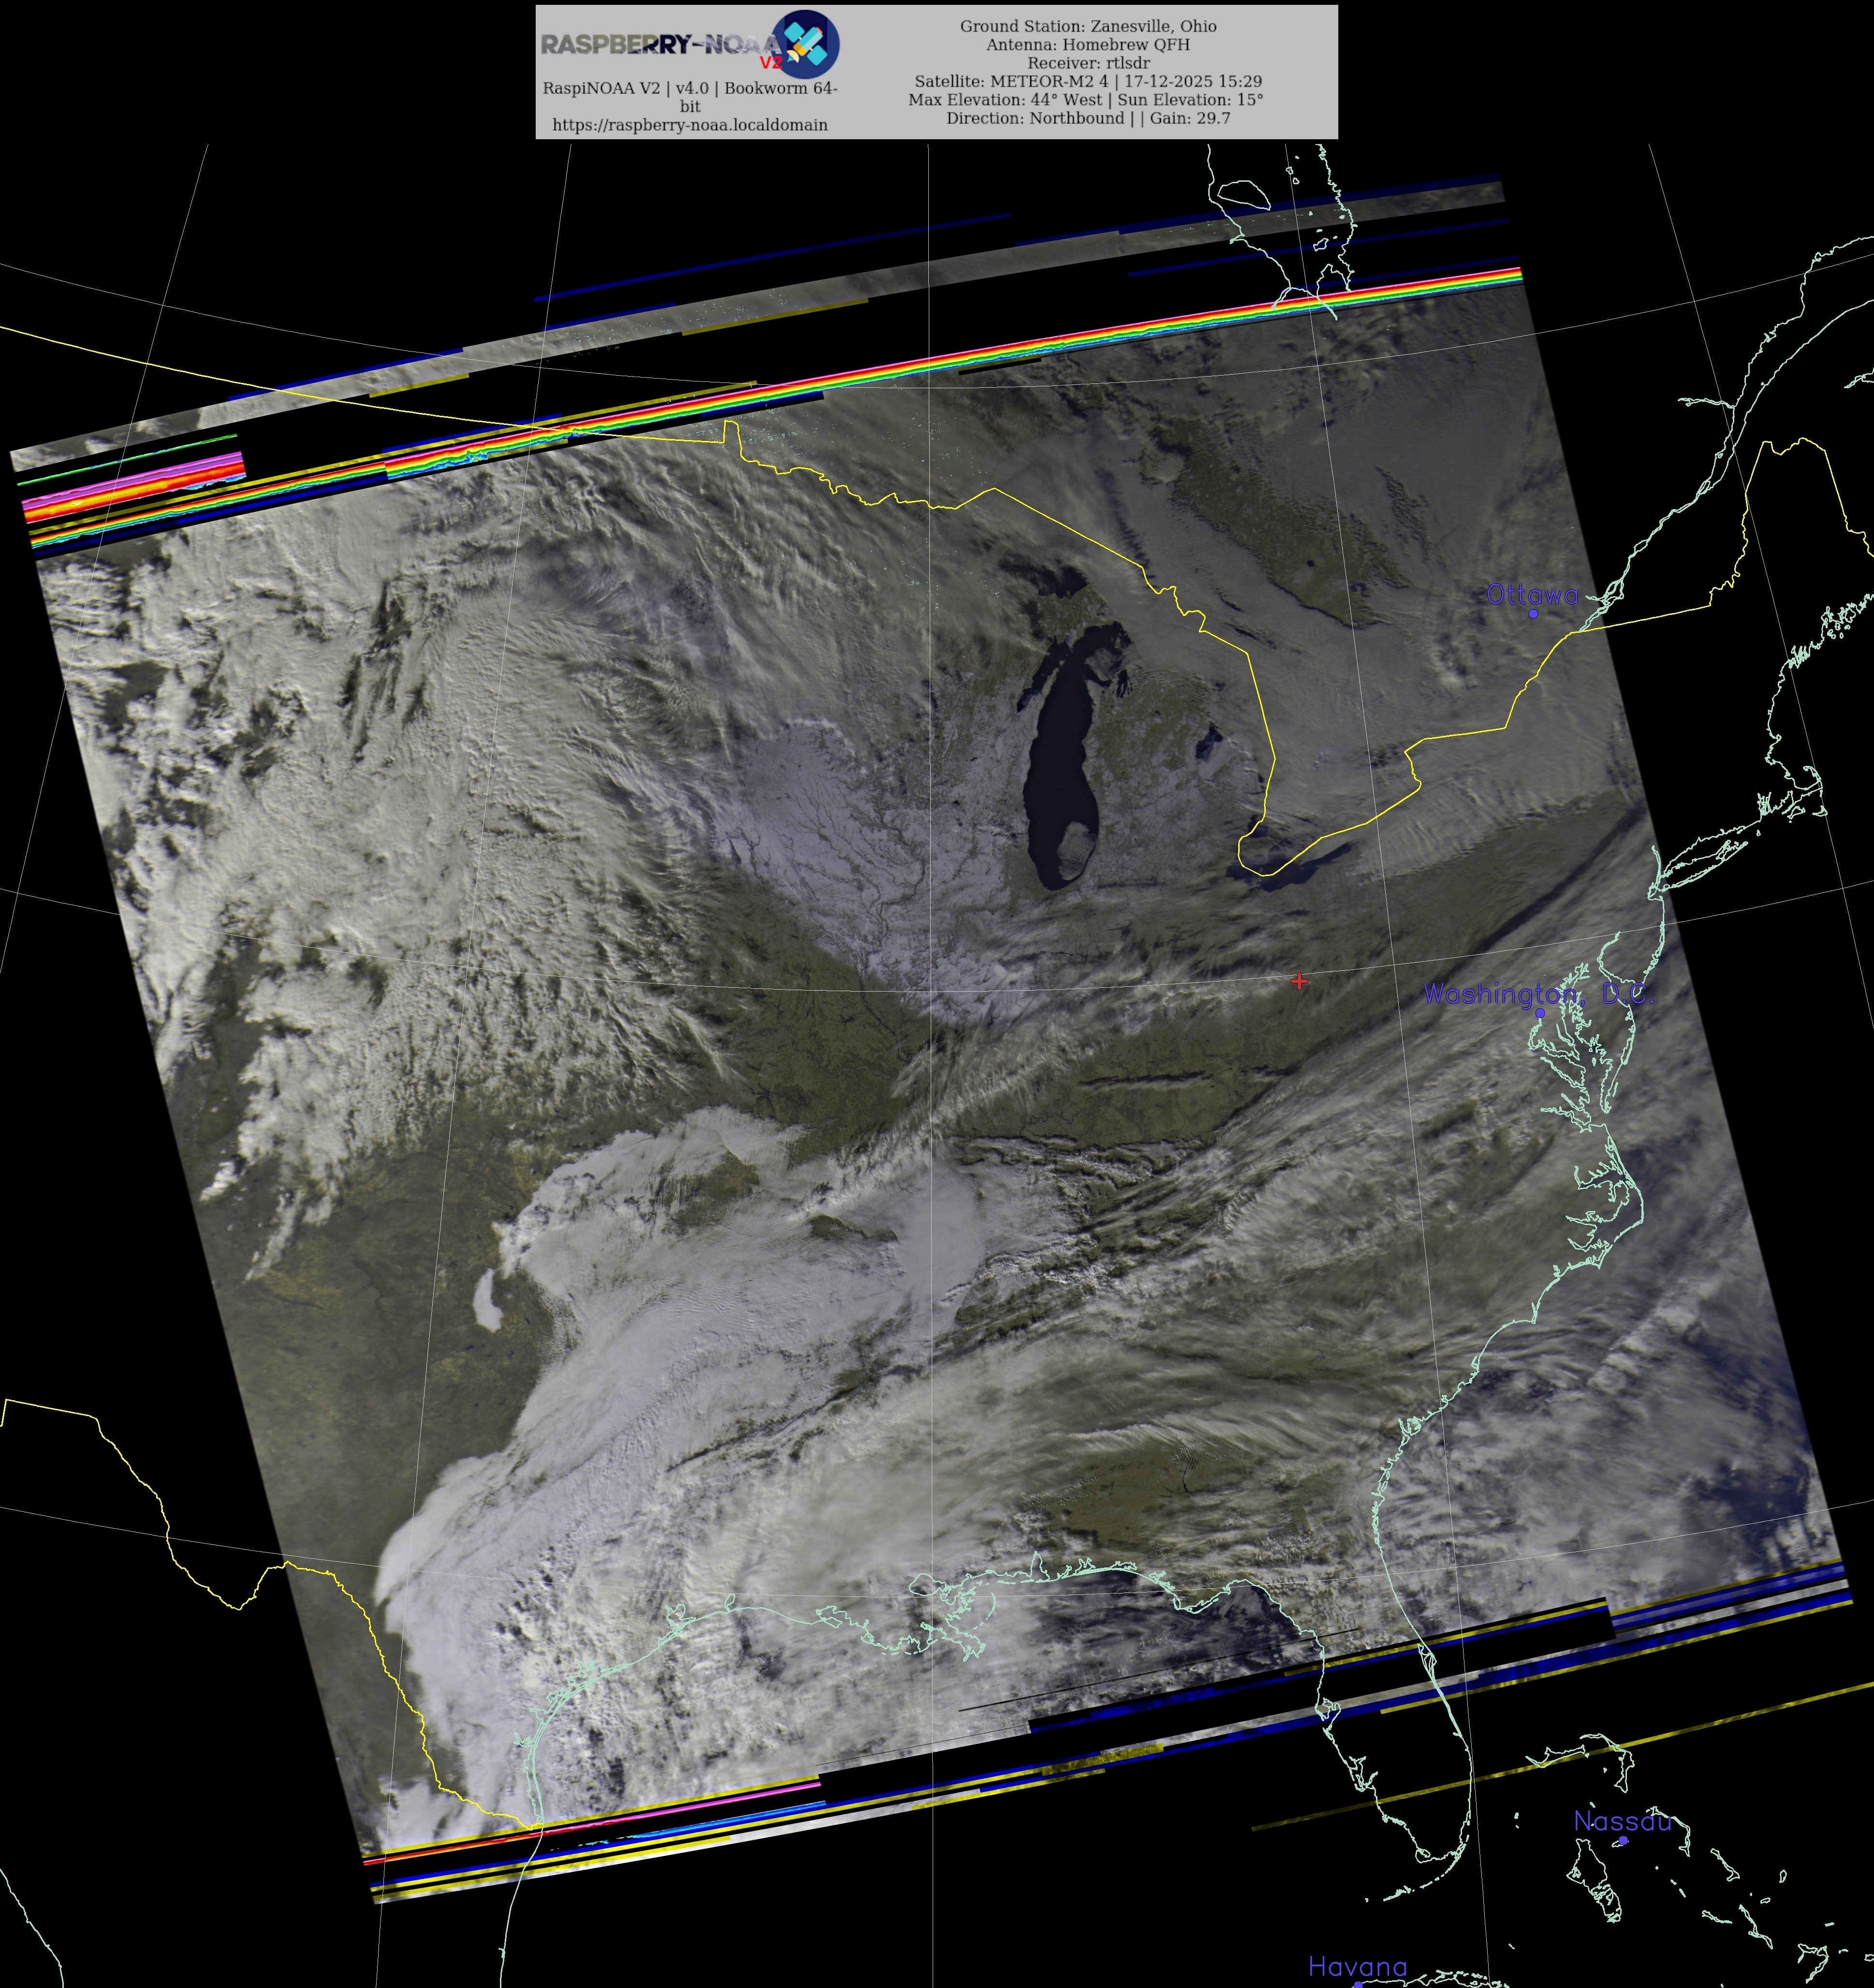Click the red V2 badge in logo
The image size is (1874, 1988).
[x=770, y=62]
